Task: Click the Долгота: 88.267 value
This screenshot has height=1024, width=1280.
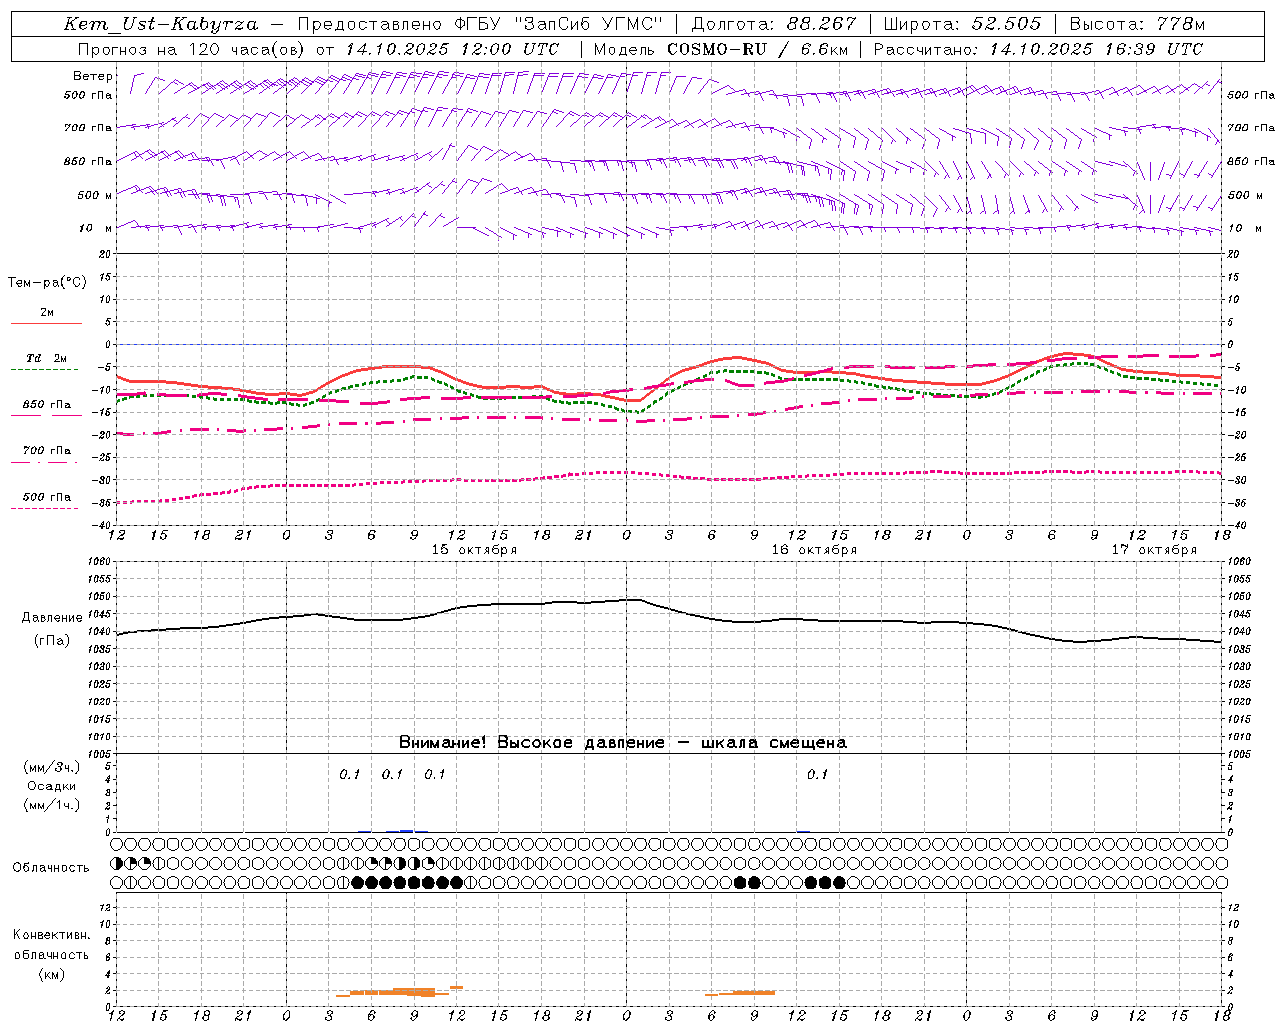Action: [774, 24]
